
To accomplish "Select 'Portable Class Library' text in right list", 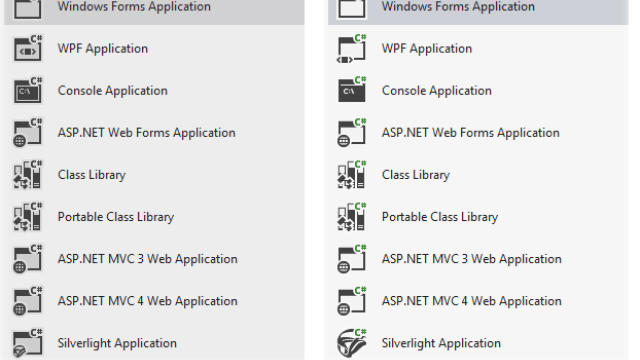I will point(440,217).
